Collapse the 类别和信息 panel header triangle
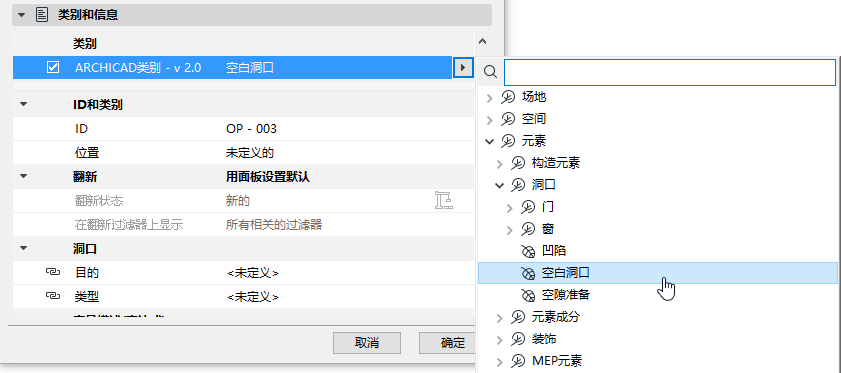The height and width of the screenshot is (373, 841). 21,15
